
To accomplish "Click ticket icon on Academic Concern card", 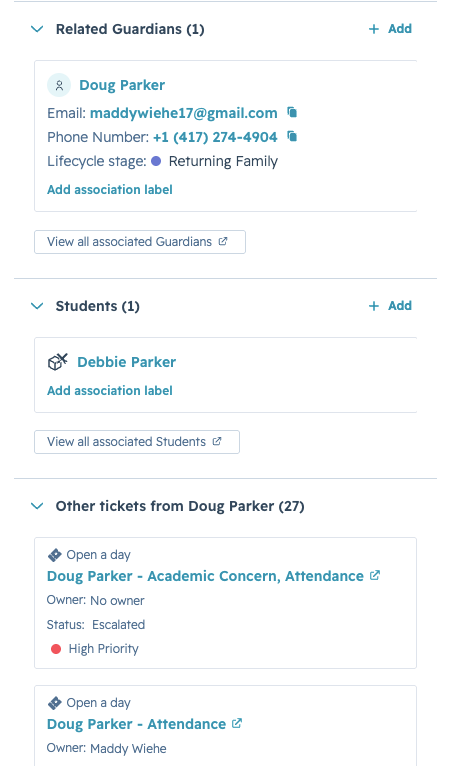I will coord(55,555).
